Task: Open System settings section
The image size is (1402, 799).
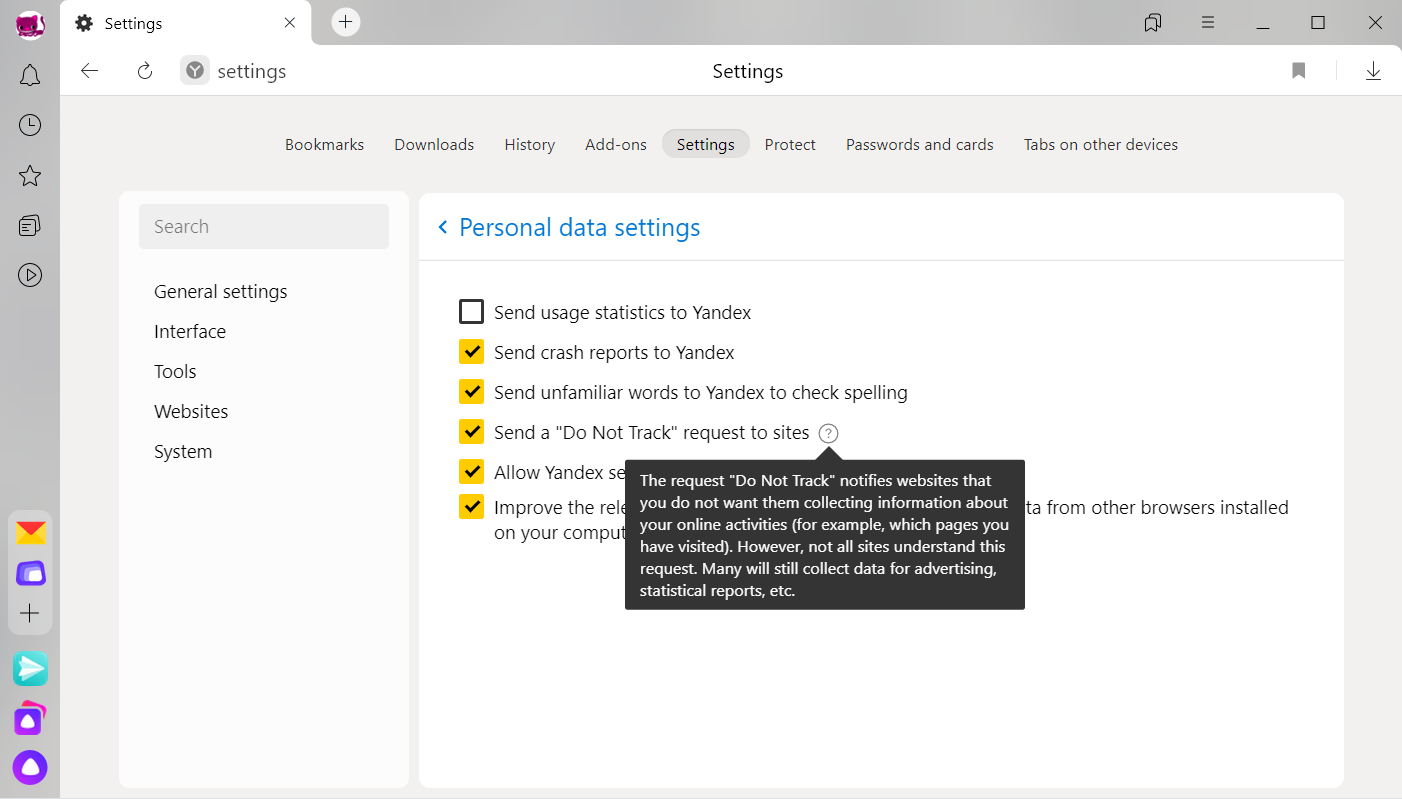Action: (183, 451)
